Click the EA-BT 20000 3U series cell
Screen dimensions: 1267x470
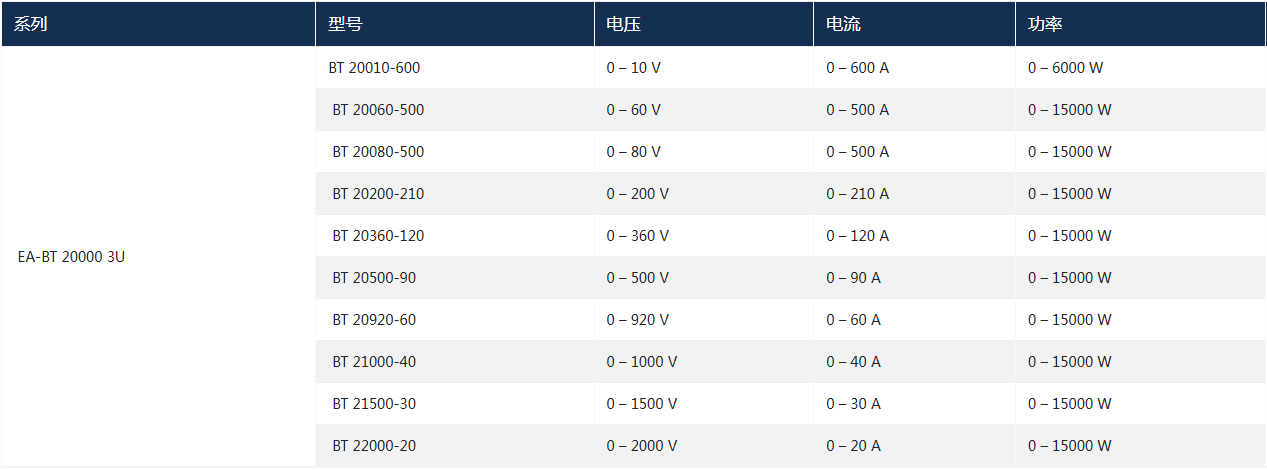pyautogui.click(x=71, y=257)
